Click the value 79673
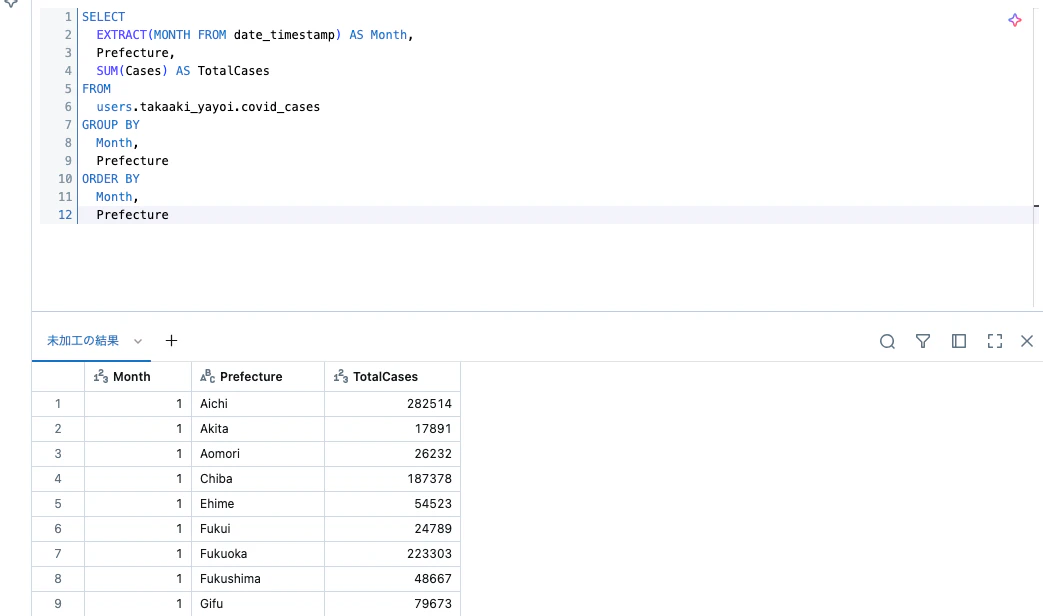Viewport: 1043px width, 616px height. pos(433,603)
